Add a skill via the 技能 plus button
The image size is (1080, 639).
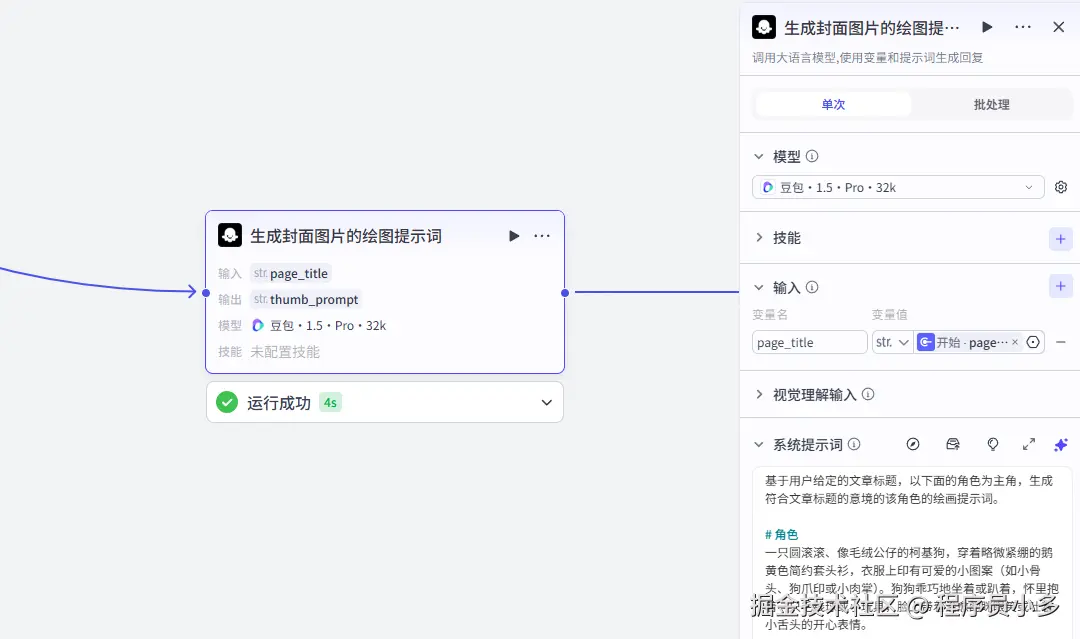click(1060, 239)
